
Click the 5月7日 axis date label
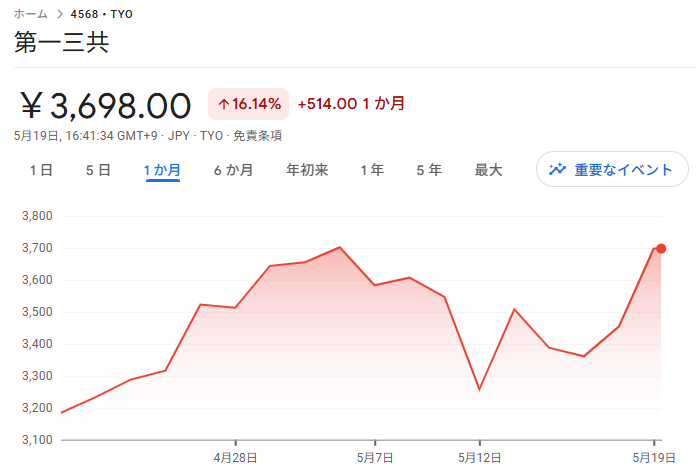pos(375,458)
